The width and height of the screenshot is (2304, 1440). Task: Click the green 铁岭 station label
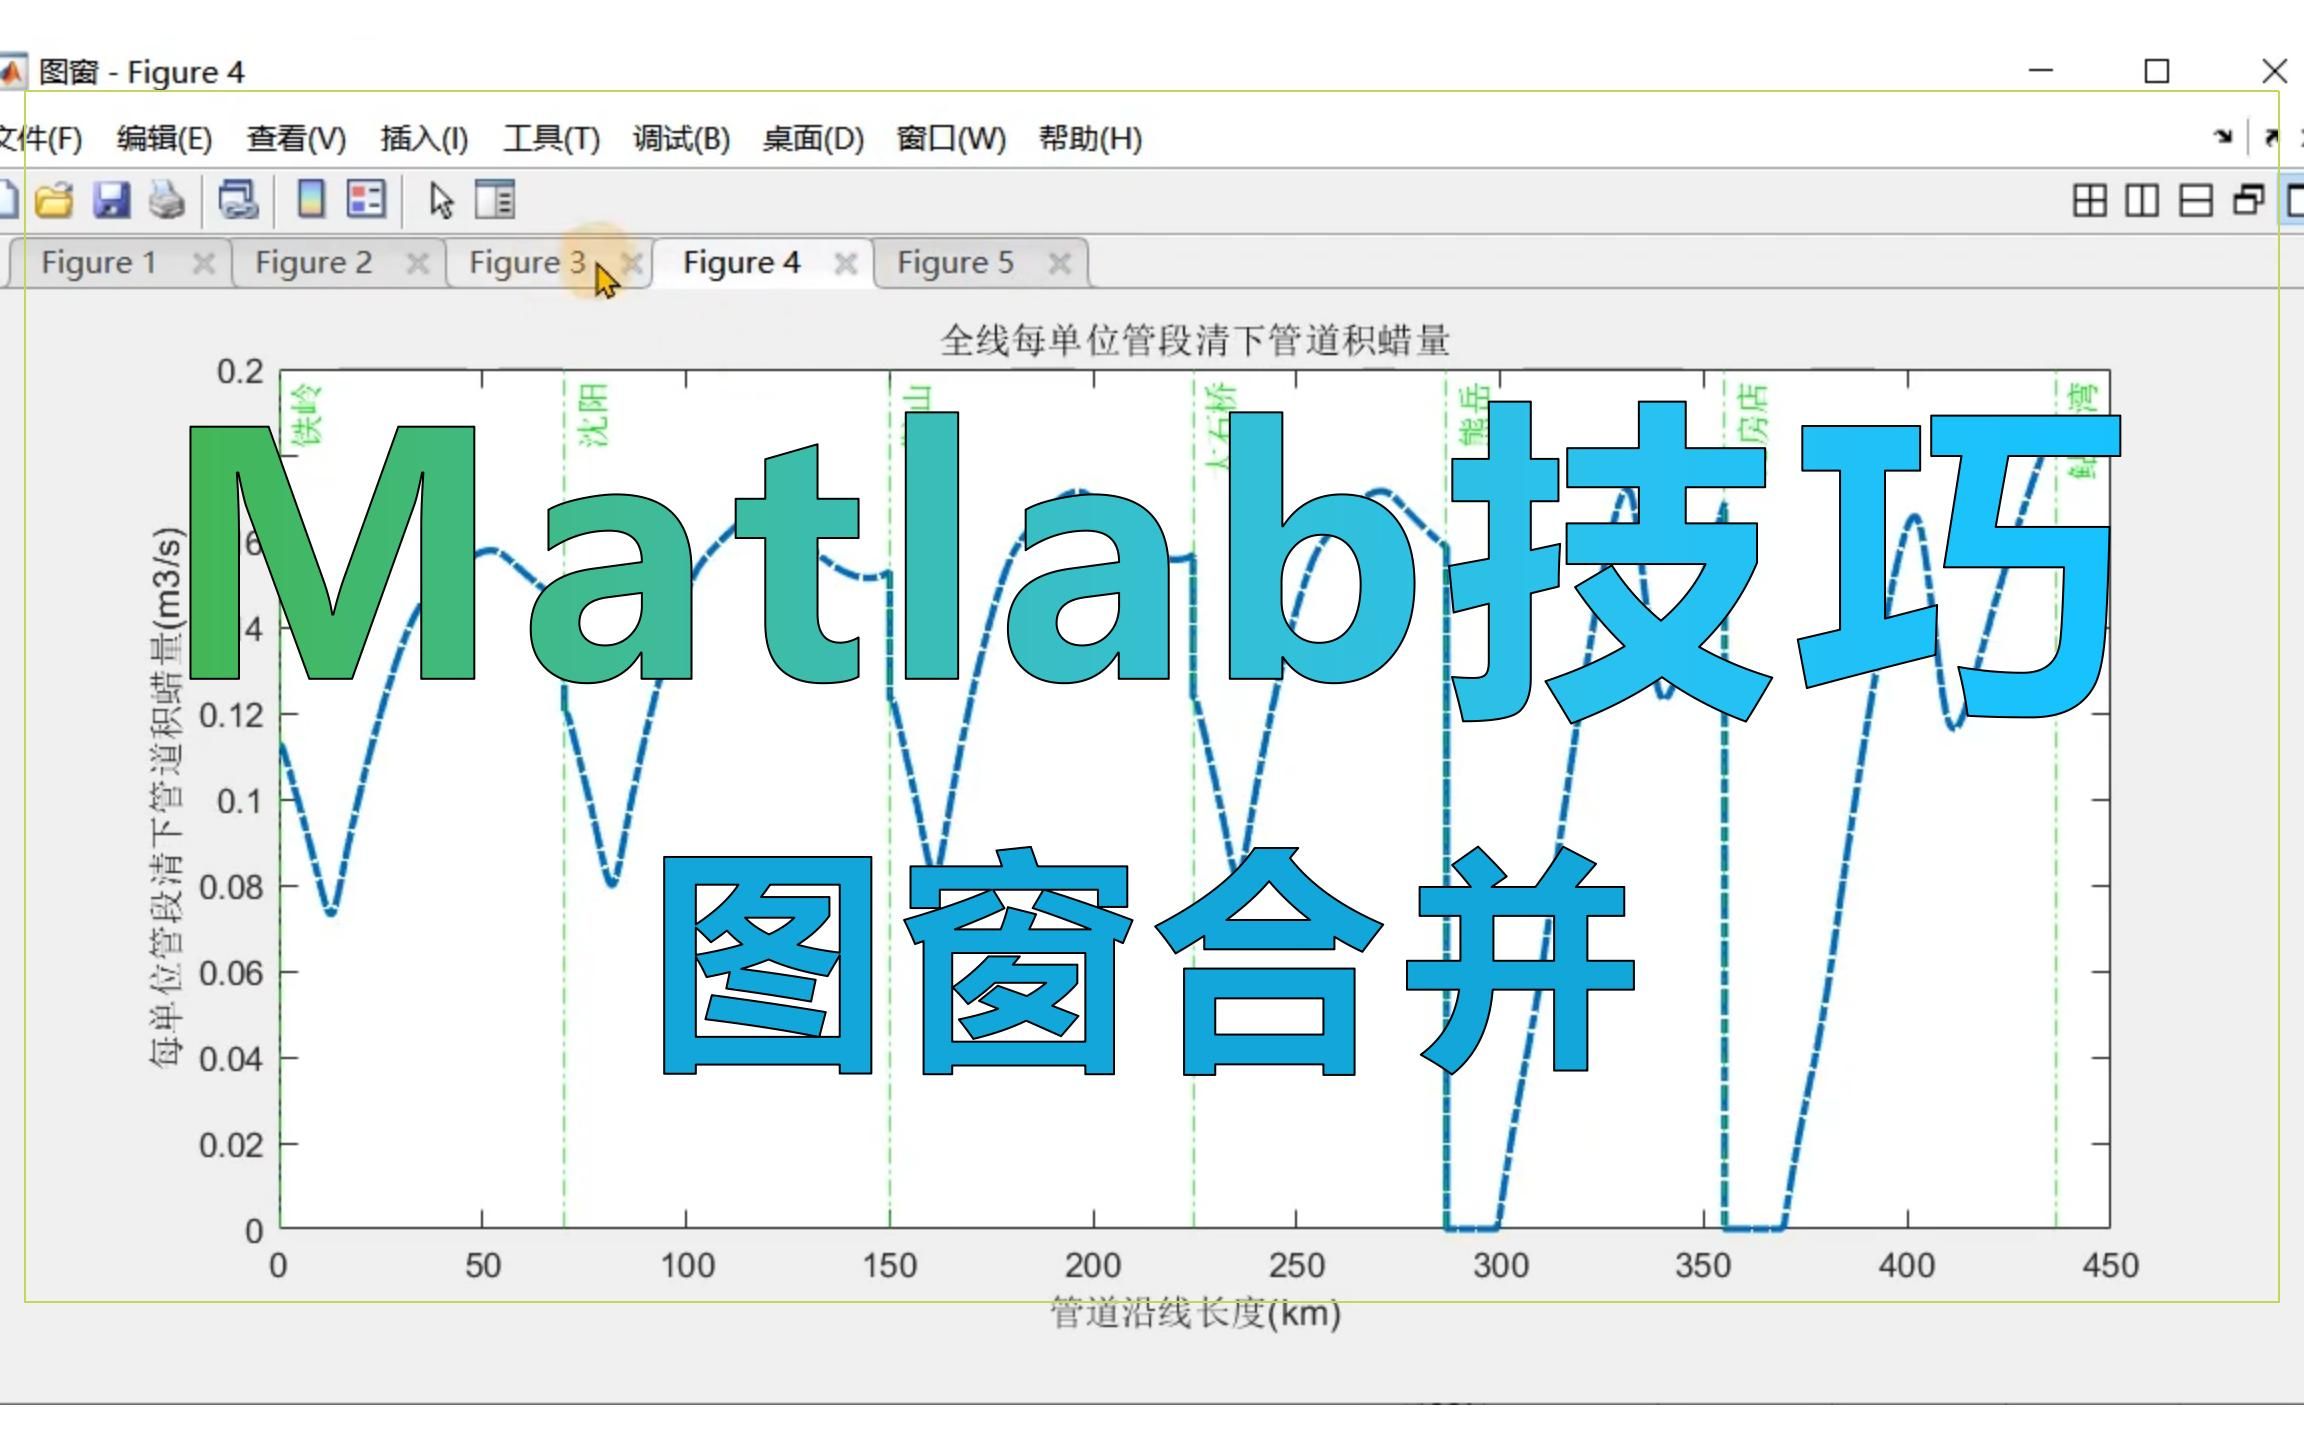pyautogui.click(x=308, y=414)
